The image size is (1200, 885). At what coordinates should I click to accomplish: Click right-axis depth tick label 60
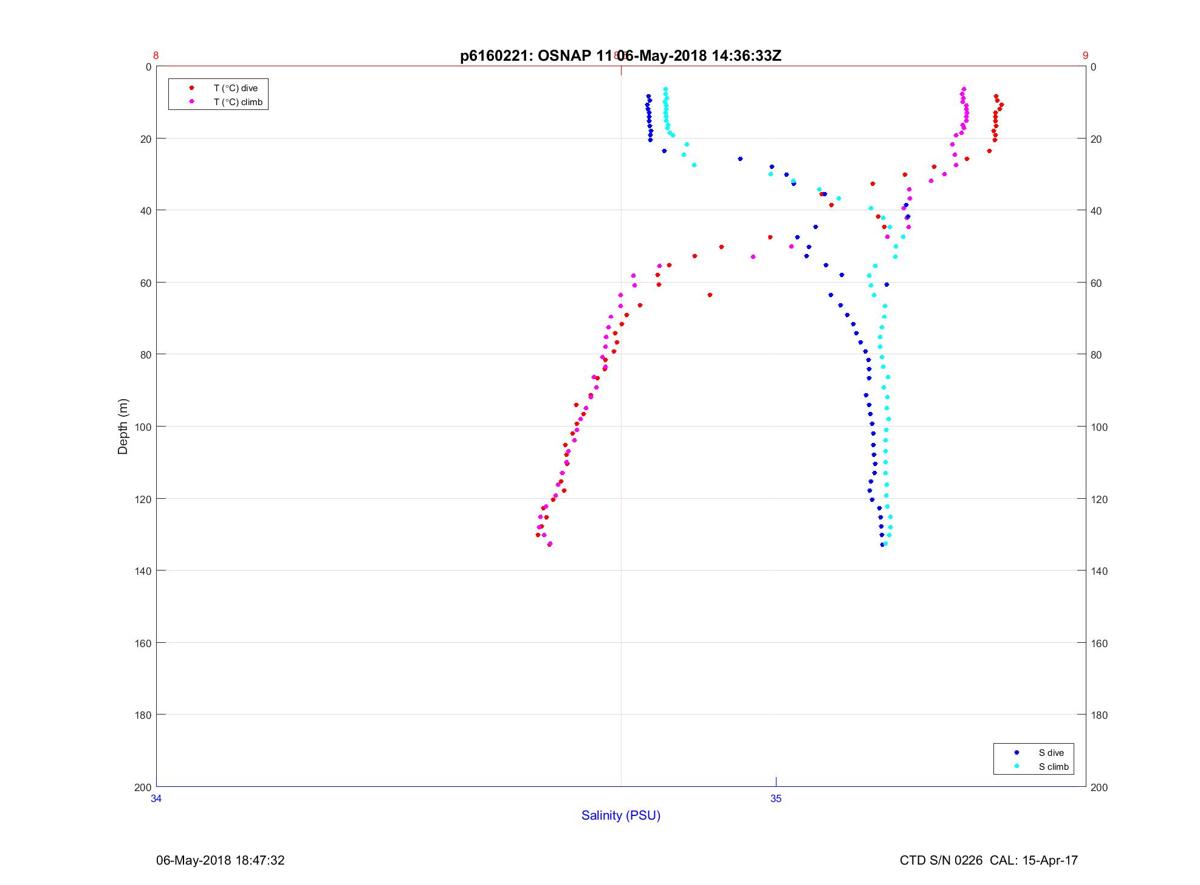pos(1097,283)
